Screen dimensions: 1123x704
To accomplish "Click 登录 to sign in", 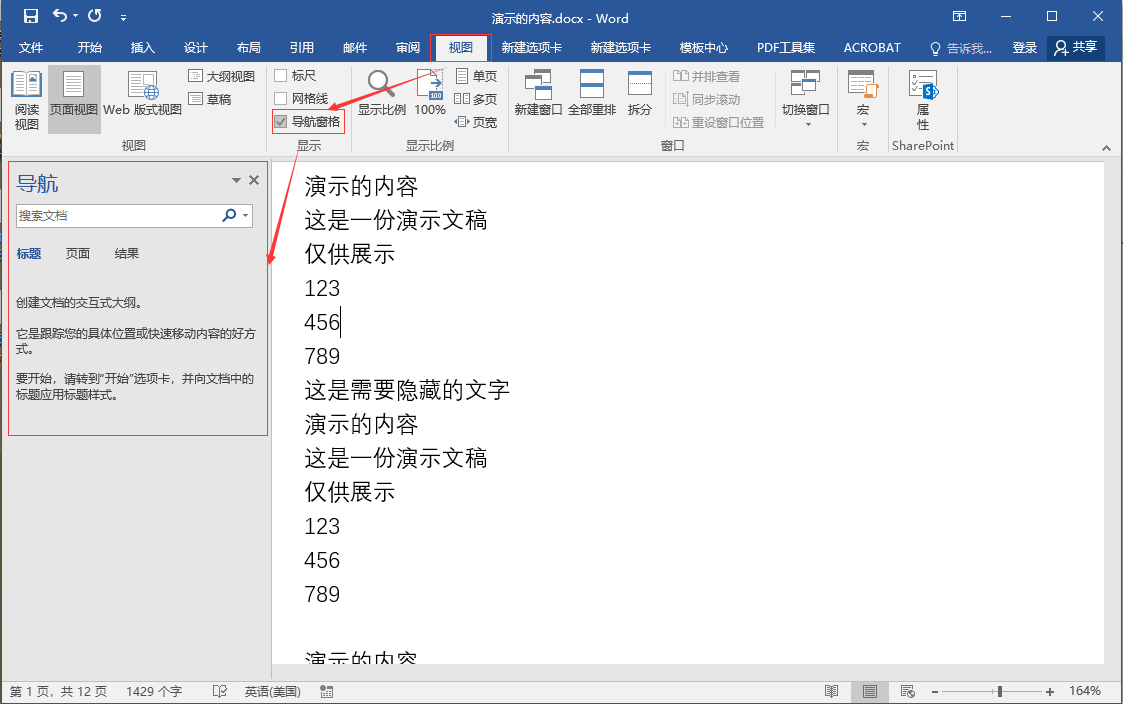I will [1024, 47].
